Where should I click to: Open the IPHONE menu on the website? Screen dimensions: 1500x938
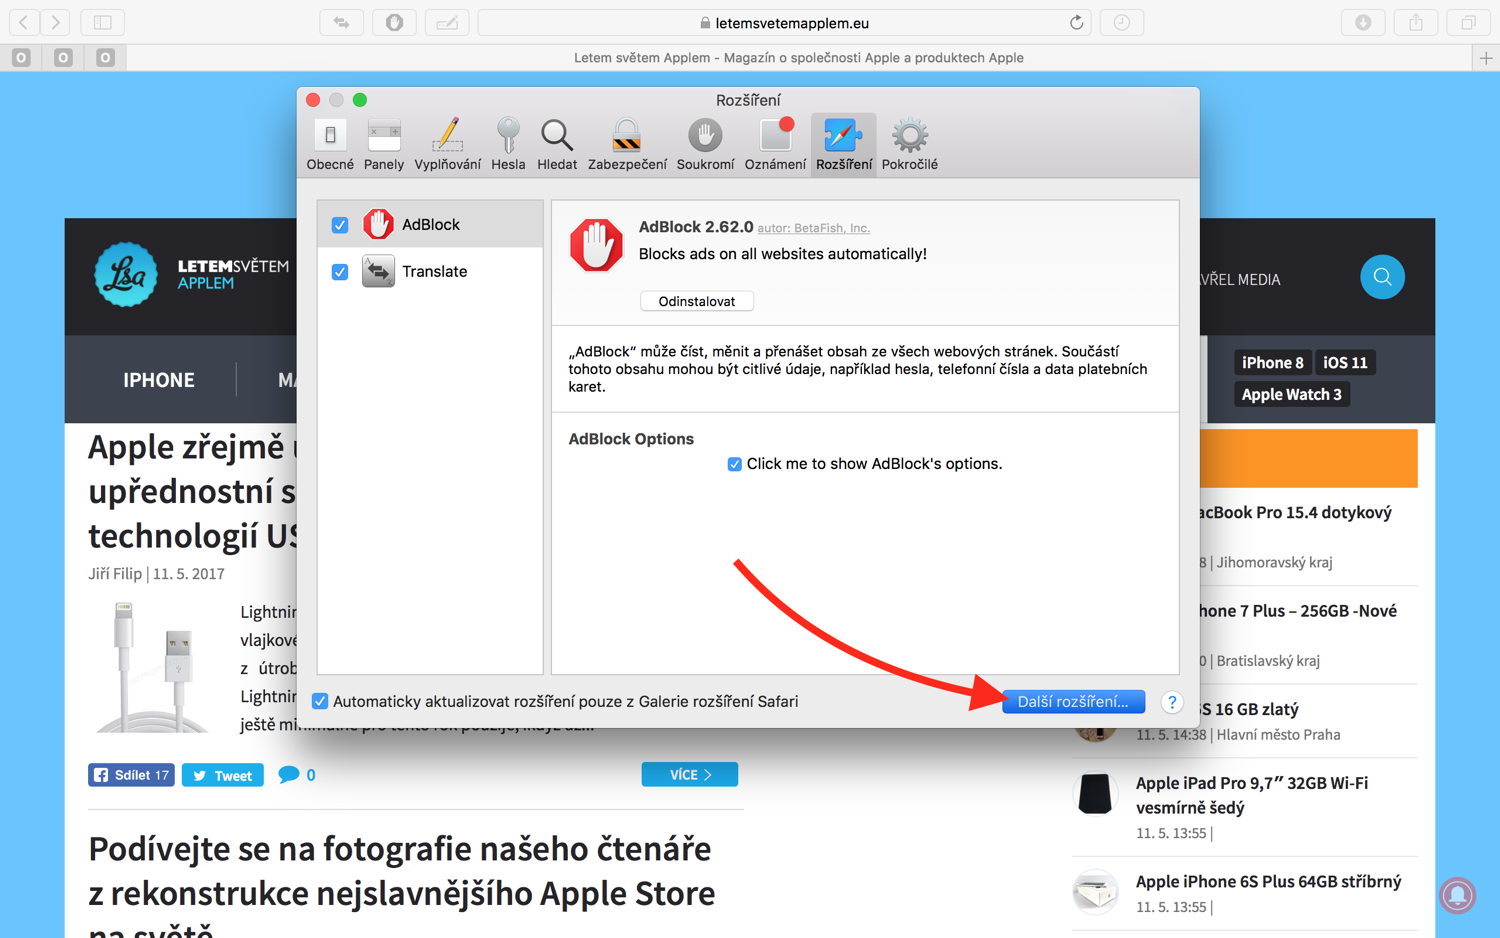pos(159,380)
